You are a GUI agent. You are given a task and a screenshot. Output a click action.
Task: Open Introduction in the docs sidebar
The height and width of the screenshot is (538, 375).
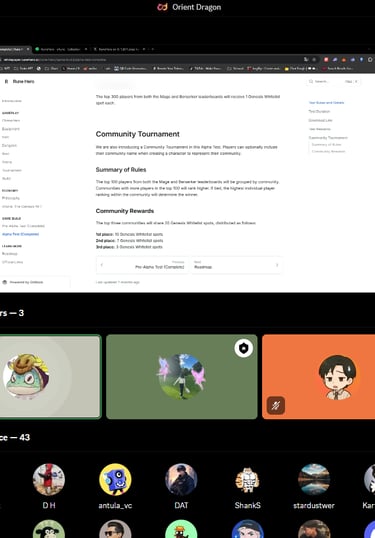[12, 101]
